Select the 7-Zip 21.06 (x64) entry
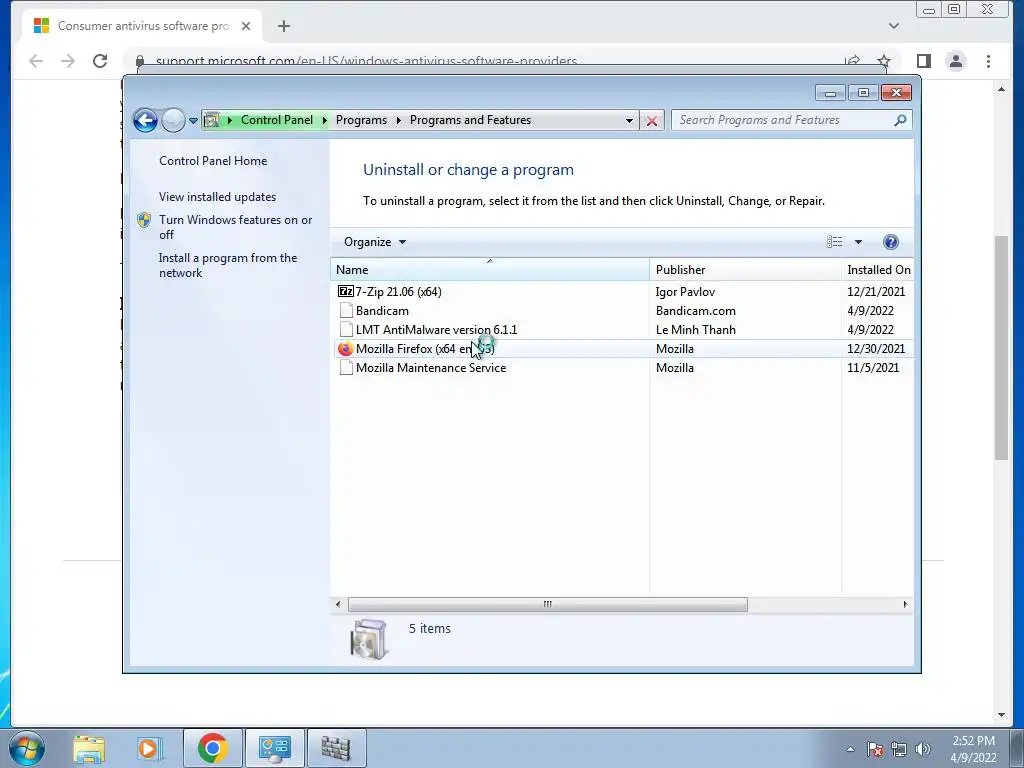Viewport: 1024px width, 768px height. 398,292
